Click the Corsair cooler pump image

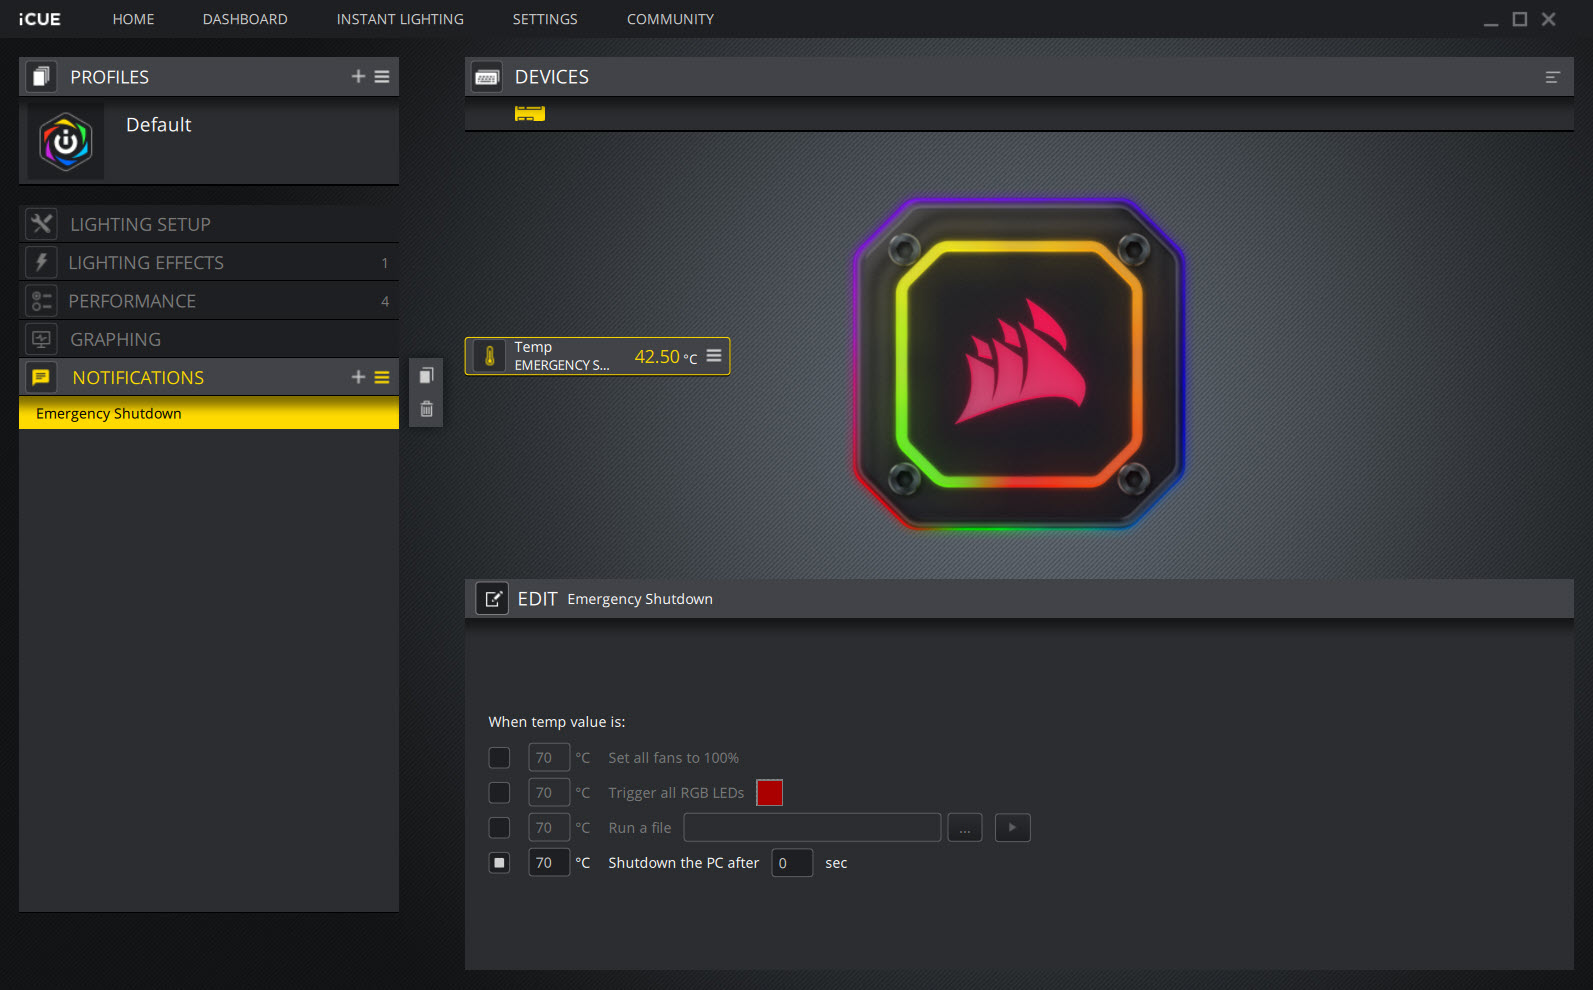click(1018, 362)
